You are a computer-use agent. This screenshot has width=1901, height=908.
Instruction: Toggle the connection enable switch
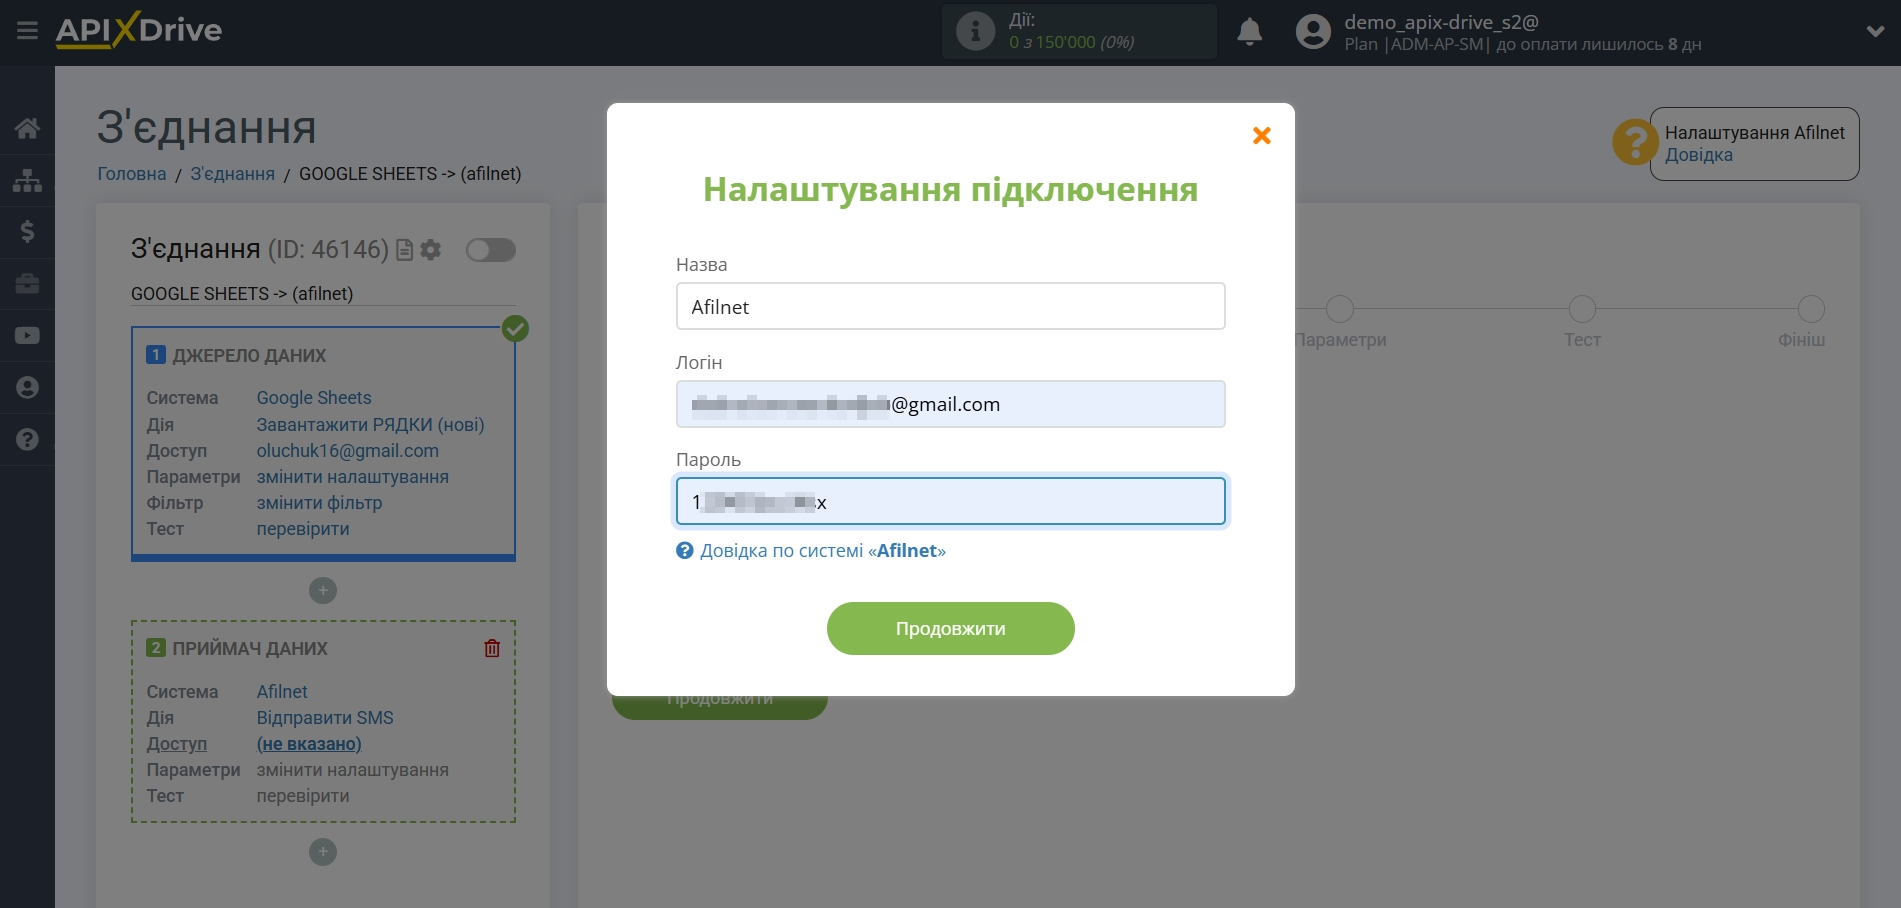[490, 250]
